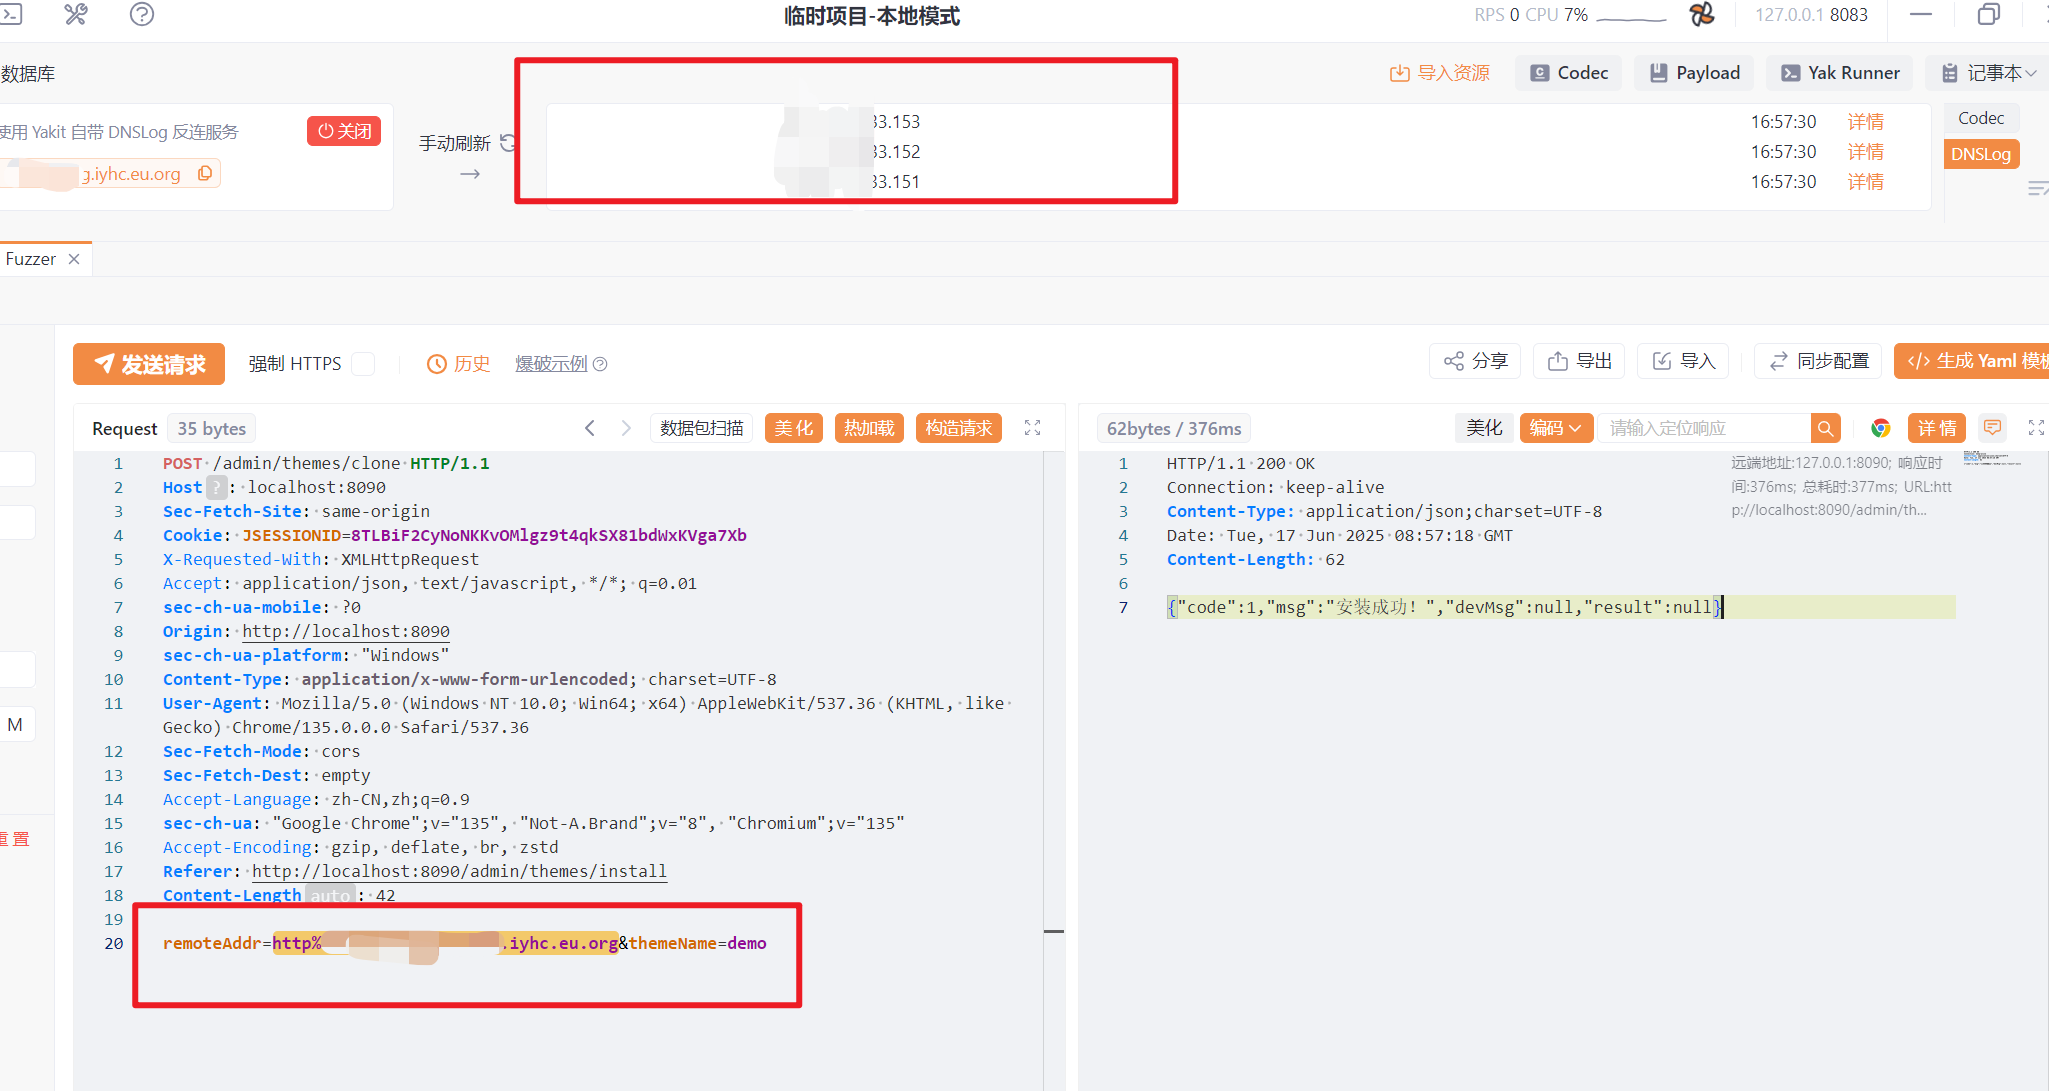Turn off DNSLog with 关闭 button

pyautogui.click(x=344, y=131)
